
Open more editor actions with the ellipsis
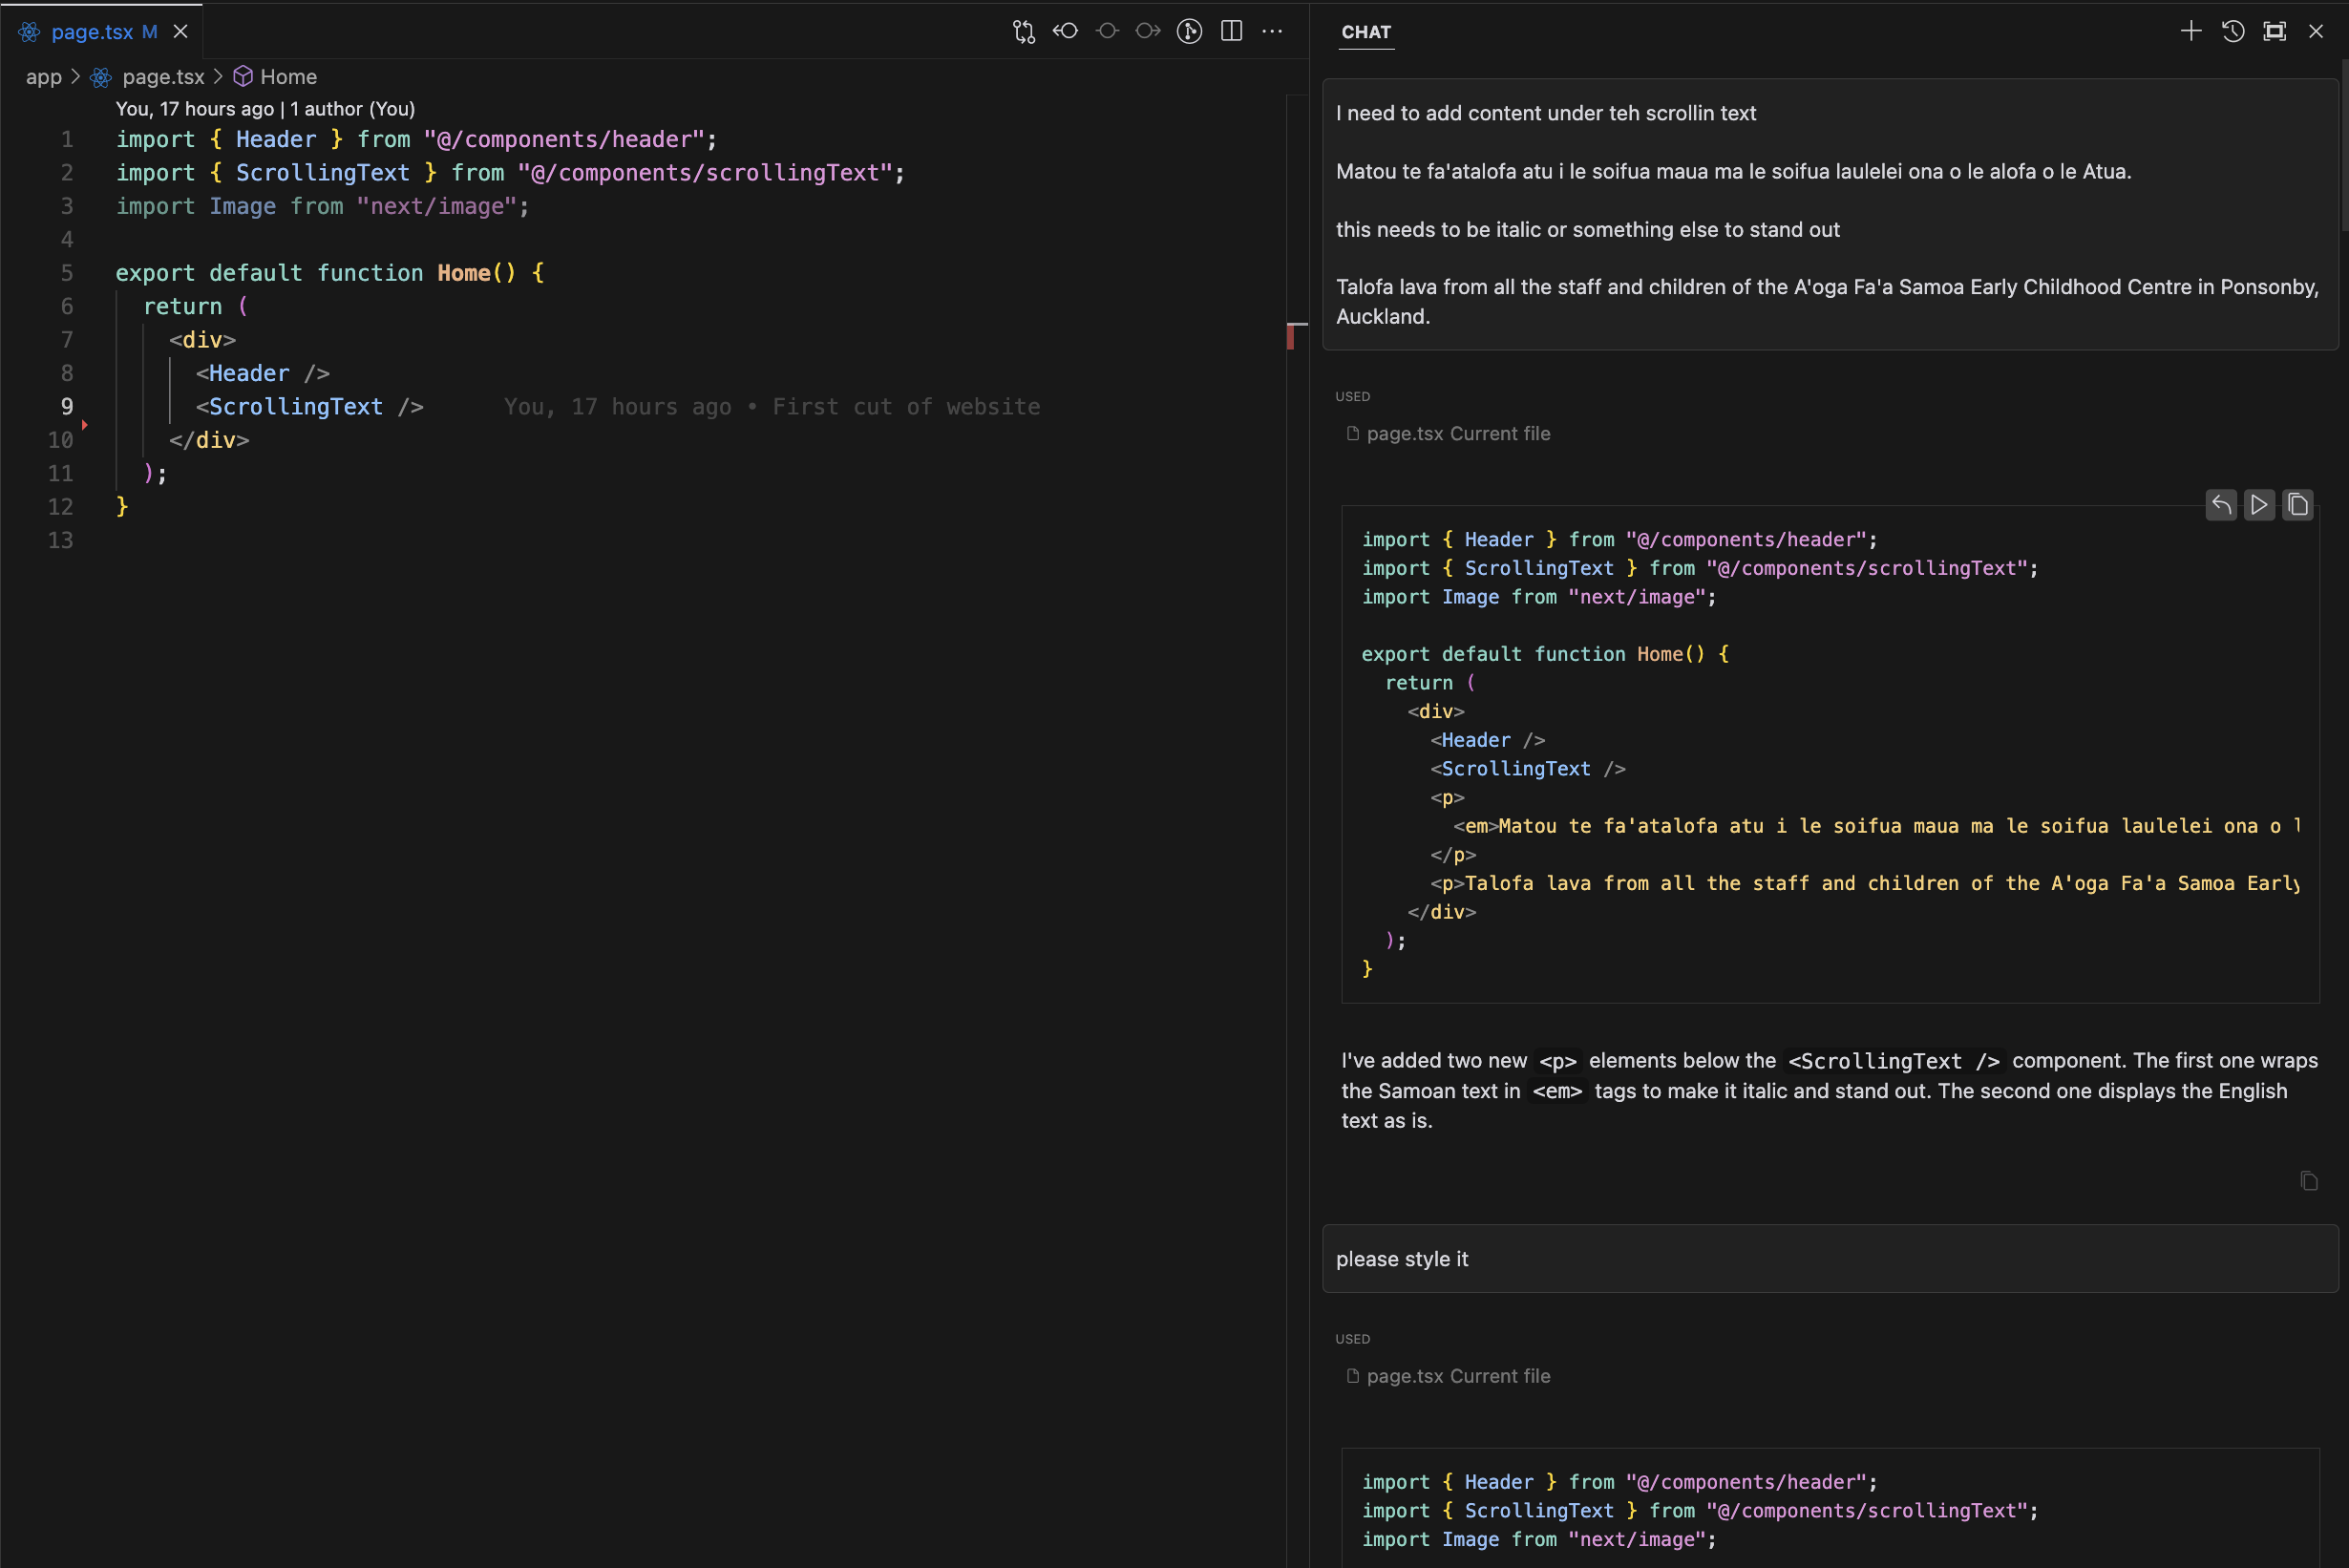(1273, 31)
